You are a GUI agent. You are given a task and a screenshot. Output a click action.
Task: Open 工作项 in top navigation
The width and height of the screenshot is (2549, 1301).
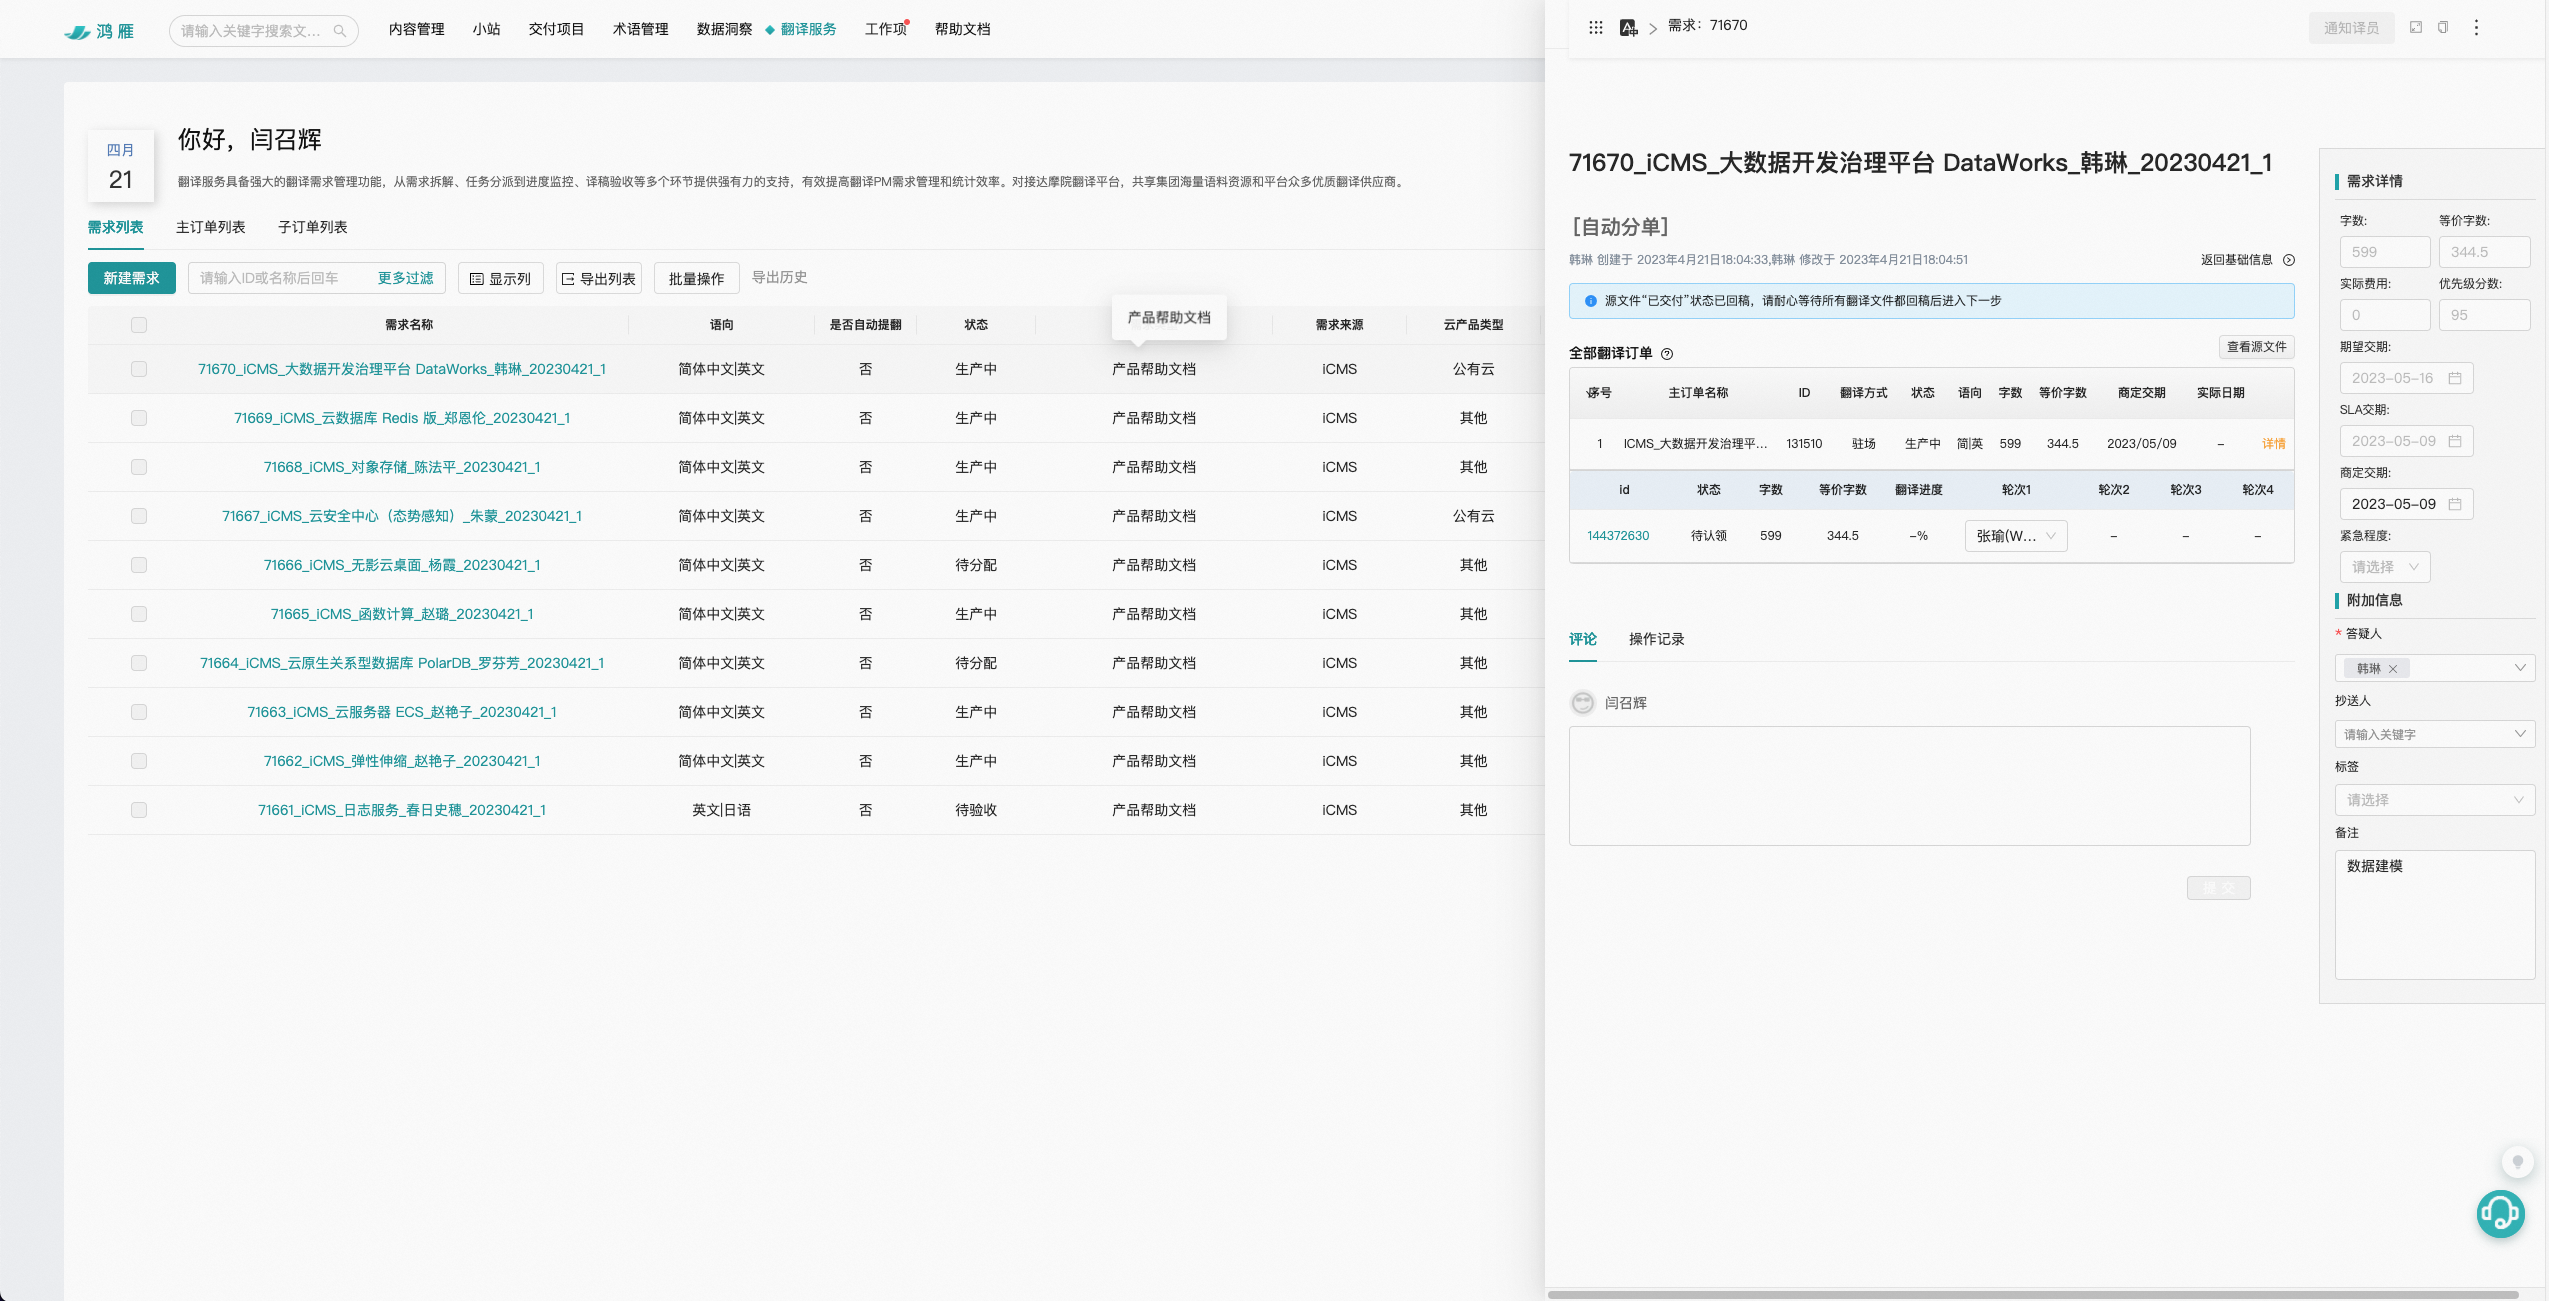[885, 29]
